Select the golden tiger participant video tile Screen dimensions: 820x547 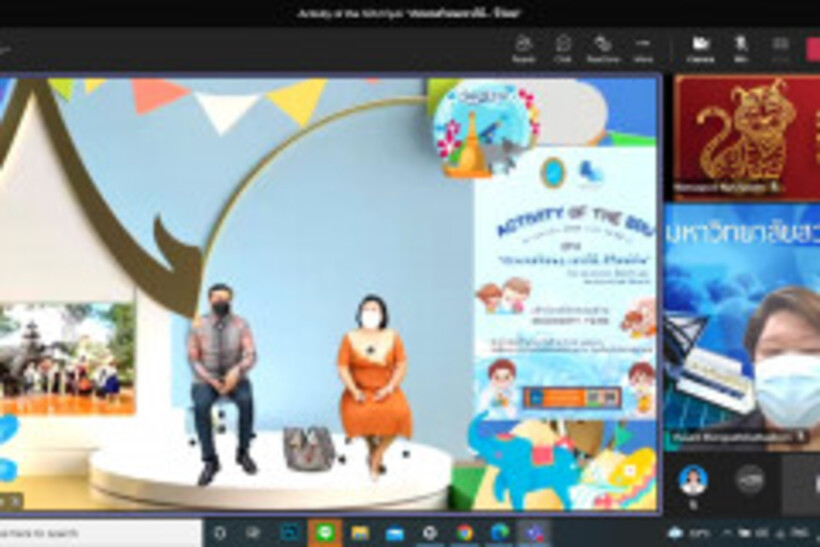(x=746, y=136)
